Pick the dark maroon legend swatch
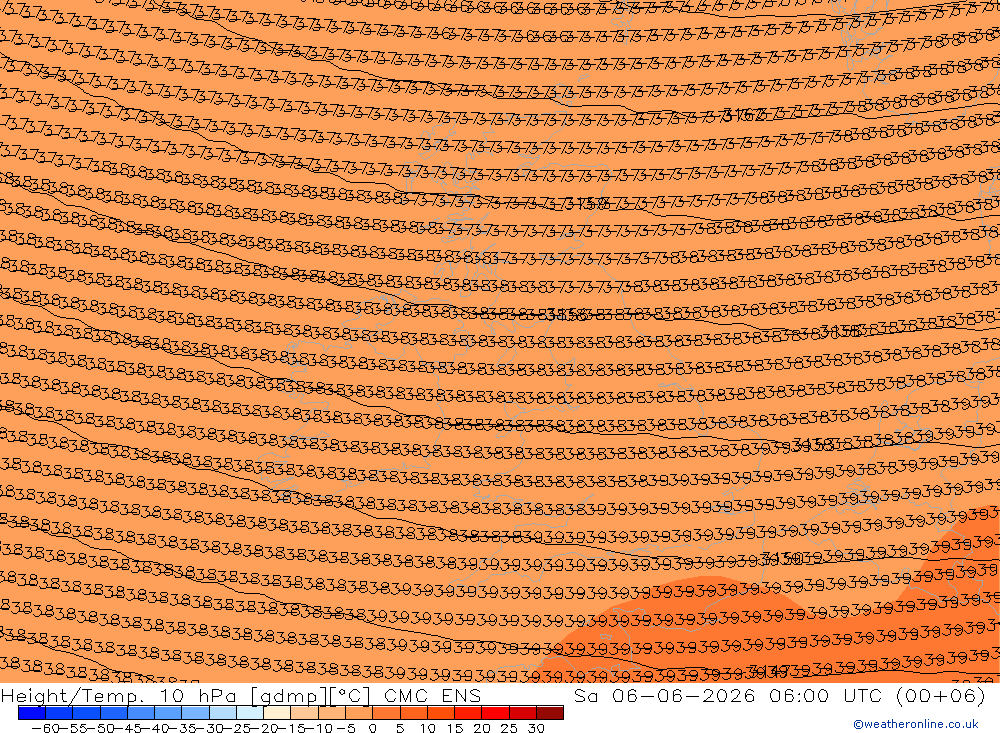Viewport: 1000px width, 733px height. (550, 713)
